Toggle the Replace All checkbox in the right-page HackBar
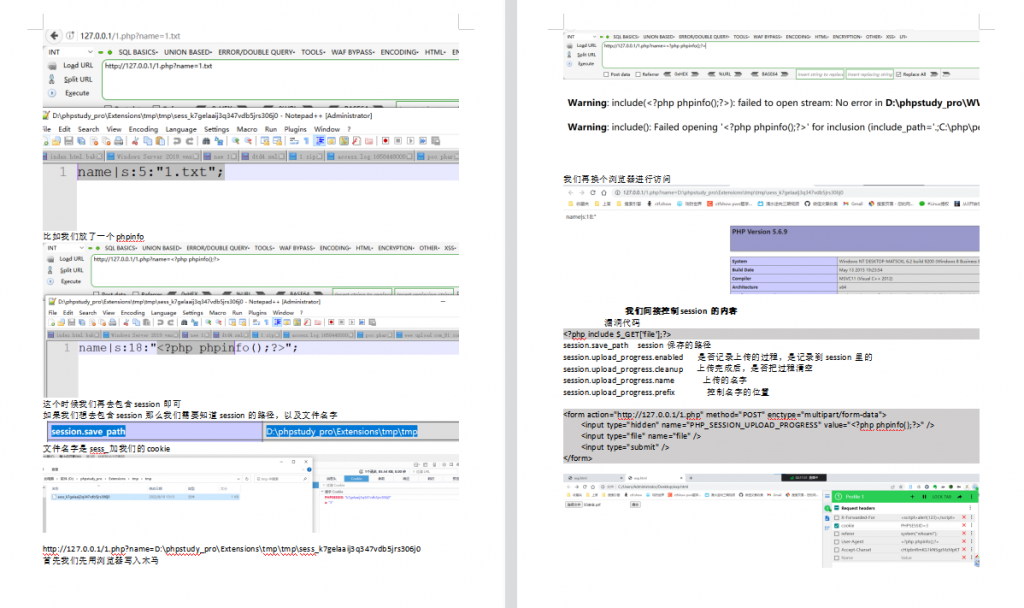 coord(899,74)
